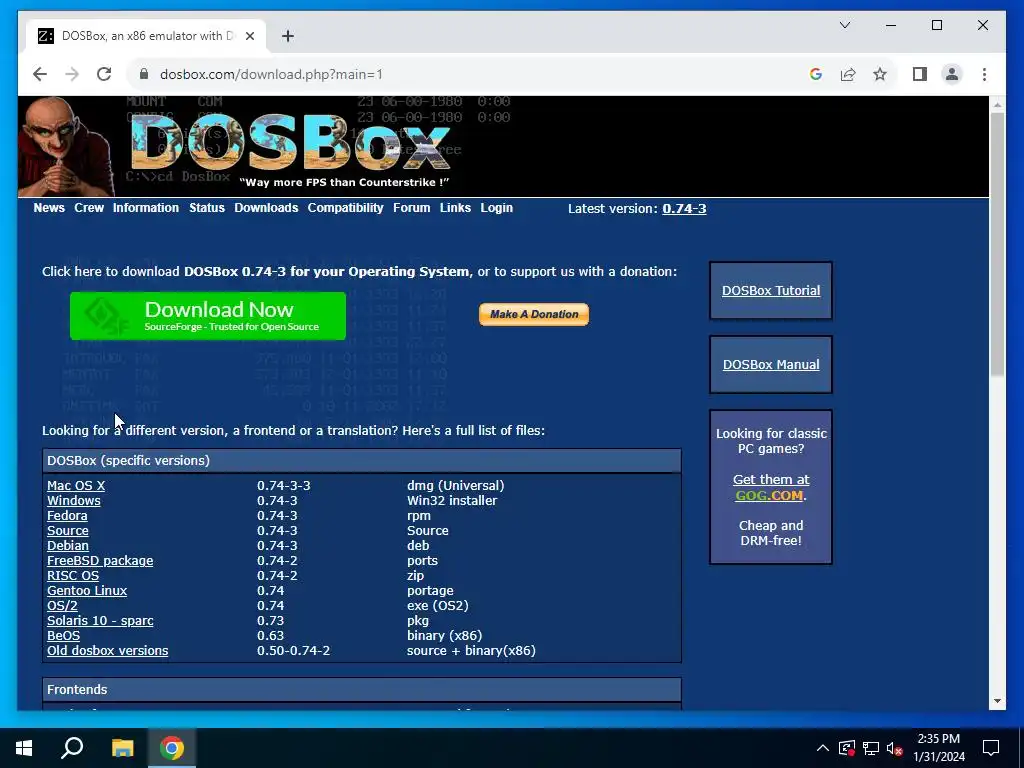Open the Chrome three-dot menu
The height and width of the screenshot is (768, 1024).
pos(984,74)
